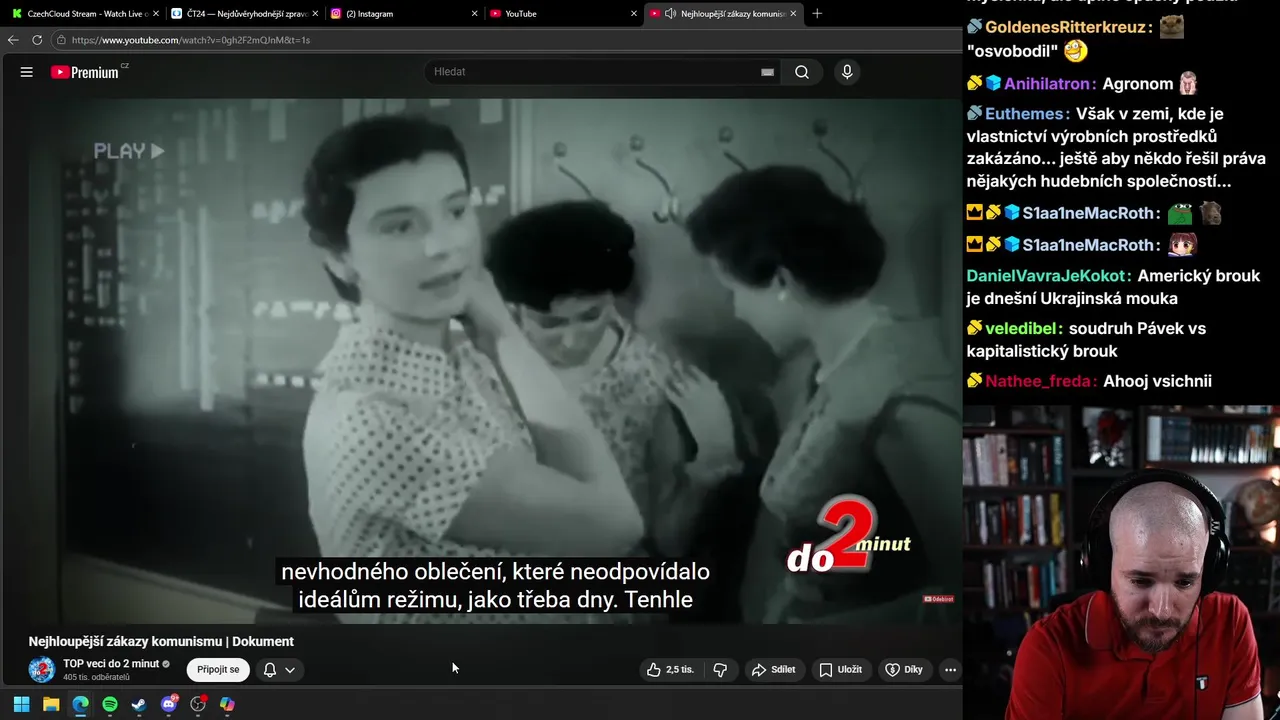The height and width of the screenshot is (720, 1280).
Task: Open the on-screen keyboard icon in search box
Action: [x=767, y=72]
